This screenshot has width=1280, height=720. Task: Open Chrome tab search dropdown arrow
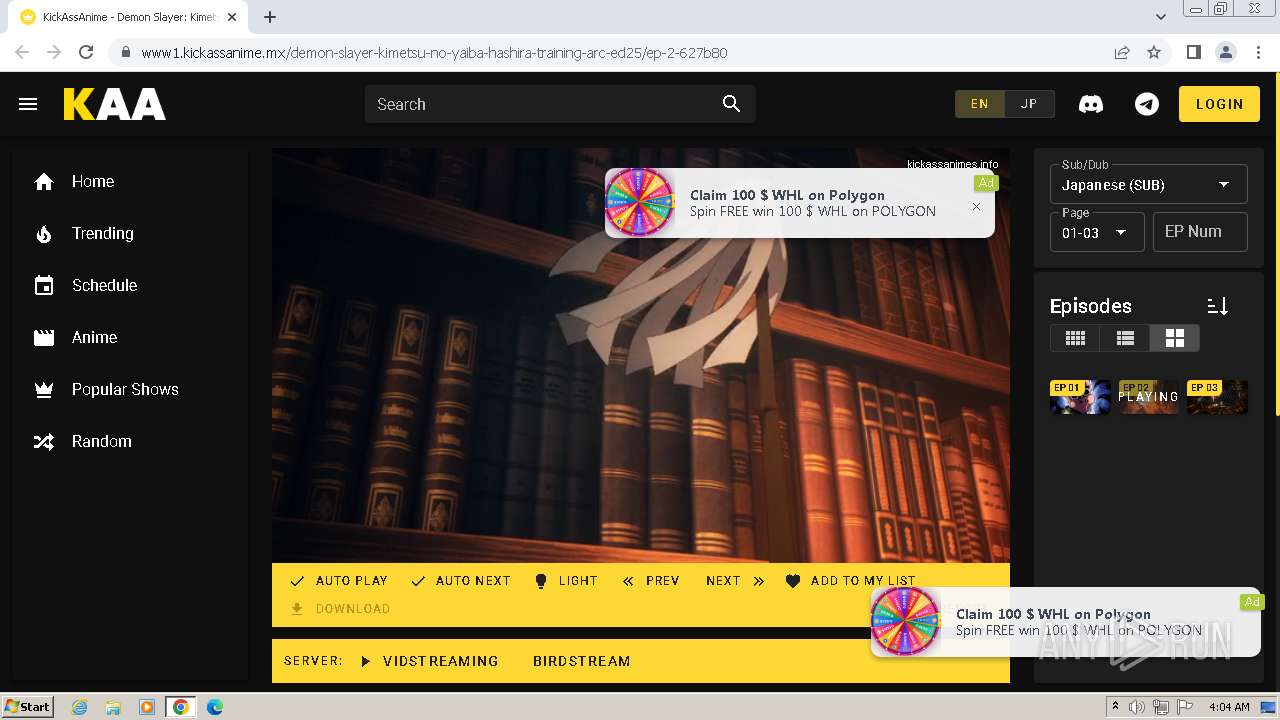1161,17
